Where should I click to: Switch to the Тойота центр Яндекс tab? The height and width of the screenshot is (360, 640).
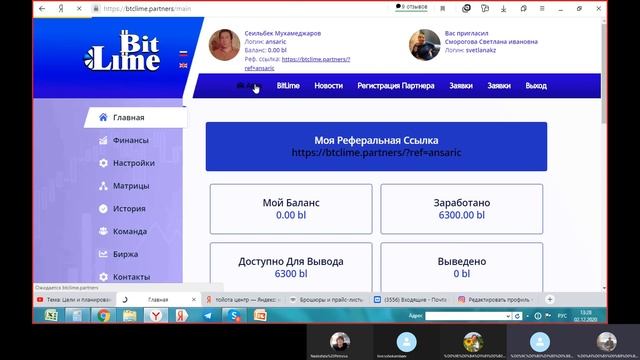[x=243, y=300]
